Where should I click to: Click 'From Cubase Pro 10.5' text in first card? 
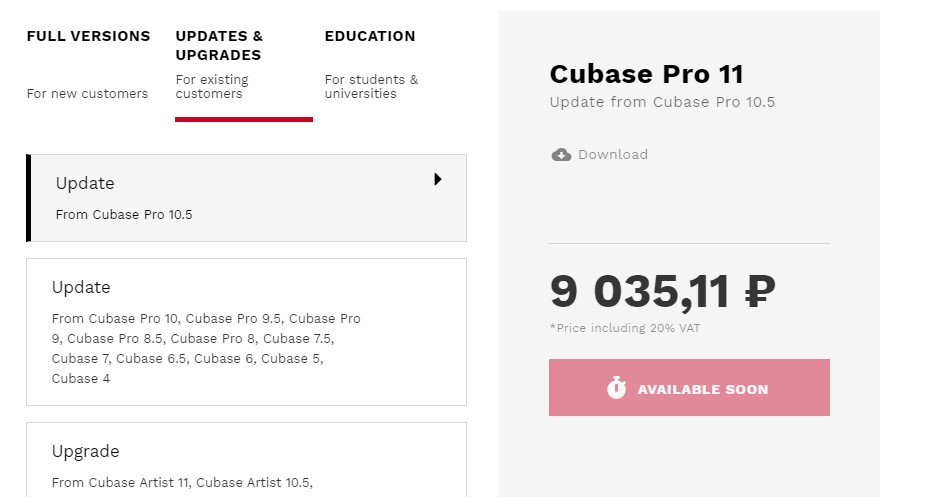124,215
